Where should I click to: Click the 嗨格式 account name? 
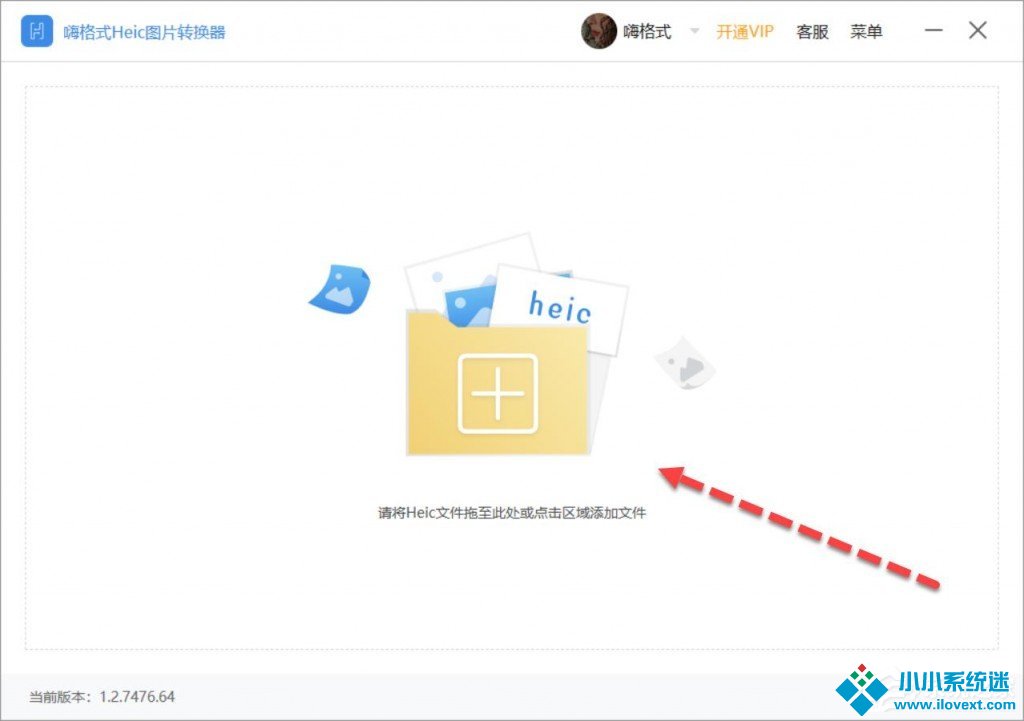coord(647,32)
